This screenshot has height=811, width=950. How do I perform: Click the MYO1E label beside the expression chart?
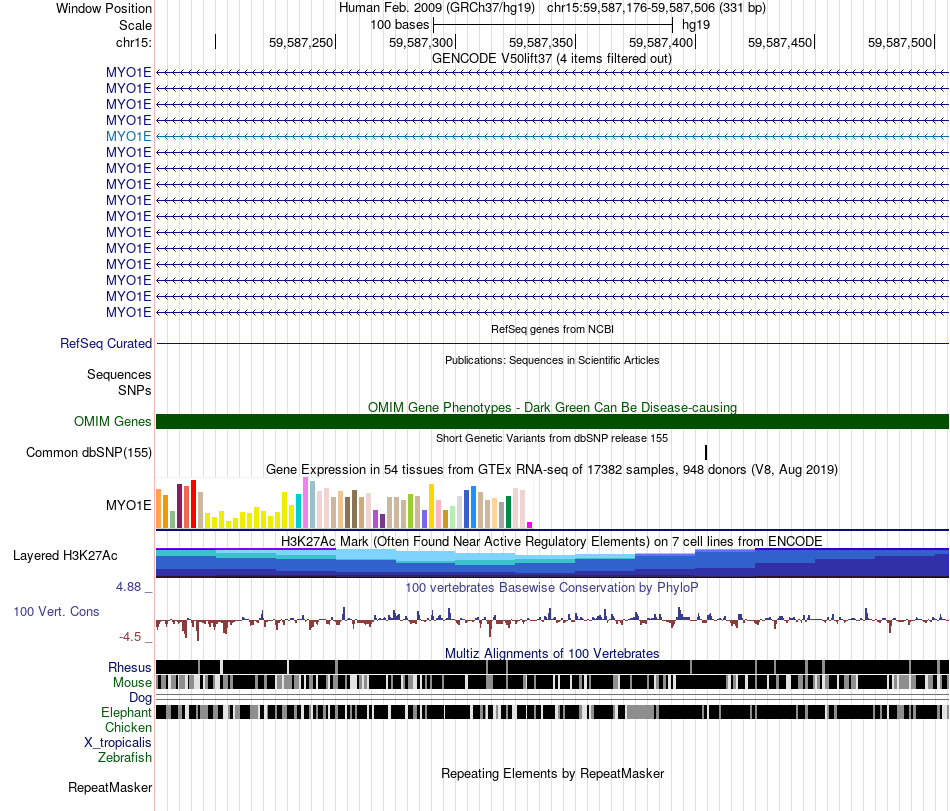pos(128,505)
